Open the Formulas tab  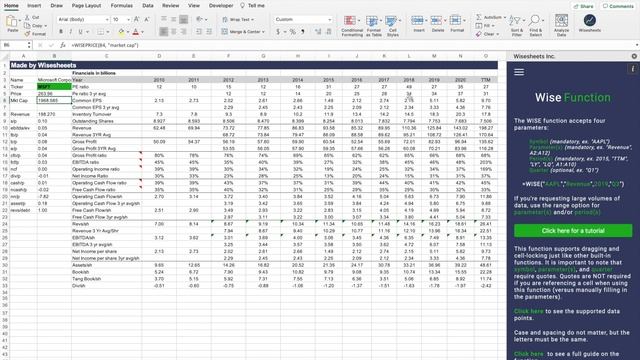pyautogui.click(x=122, y=6)
